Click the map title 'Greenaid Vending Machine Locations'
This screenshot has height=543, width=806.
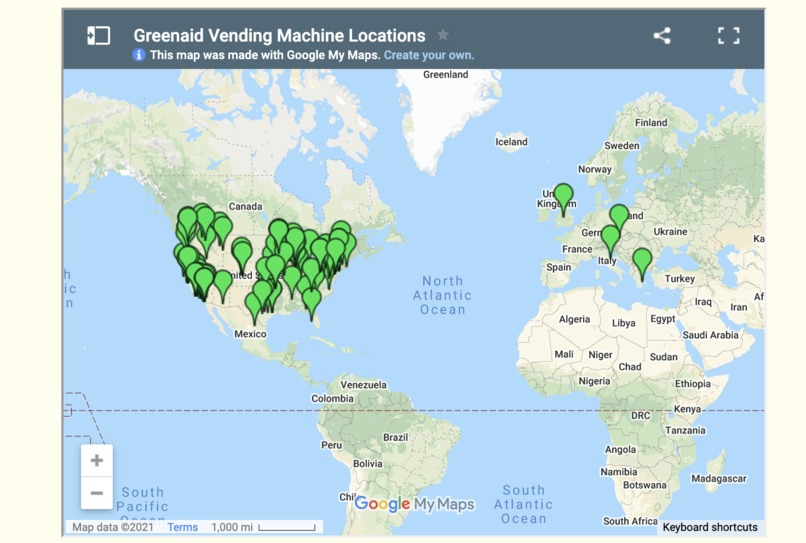279,35
